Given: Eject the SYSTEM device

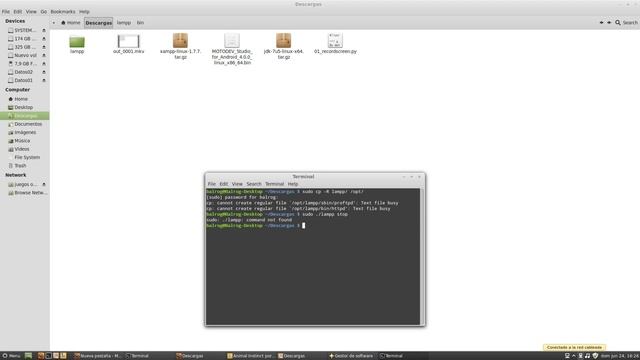Looking at the screenshot, I should (44, 31).
